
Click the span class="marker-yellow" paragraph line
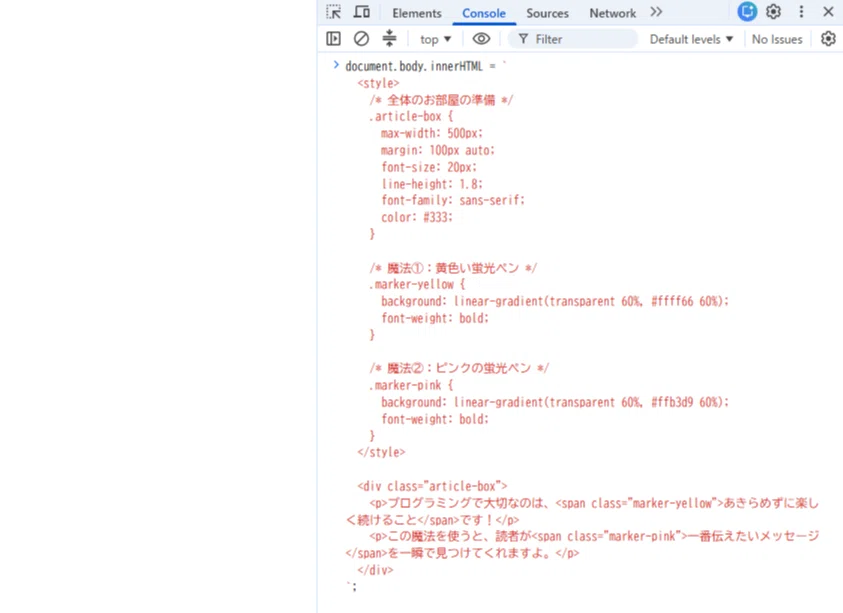pyautogui.click(x=582, y=511)
